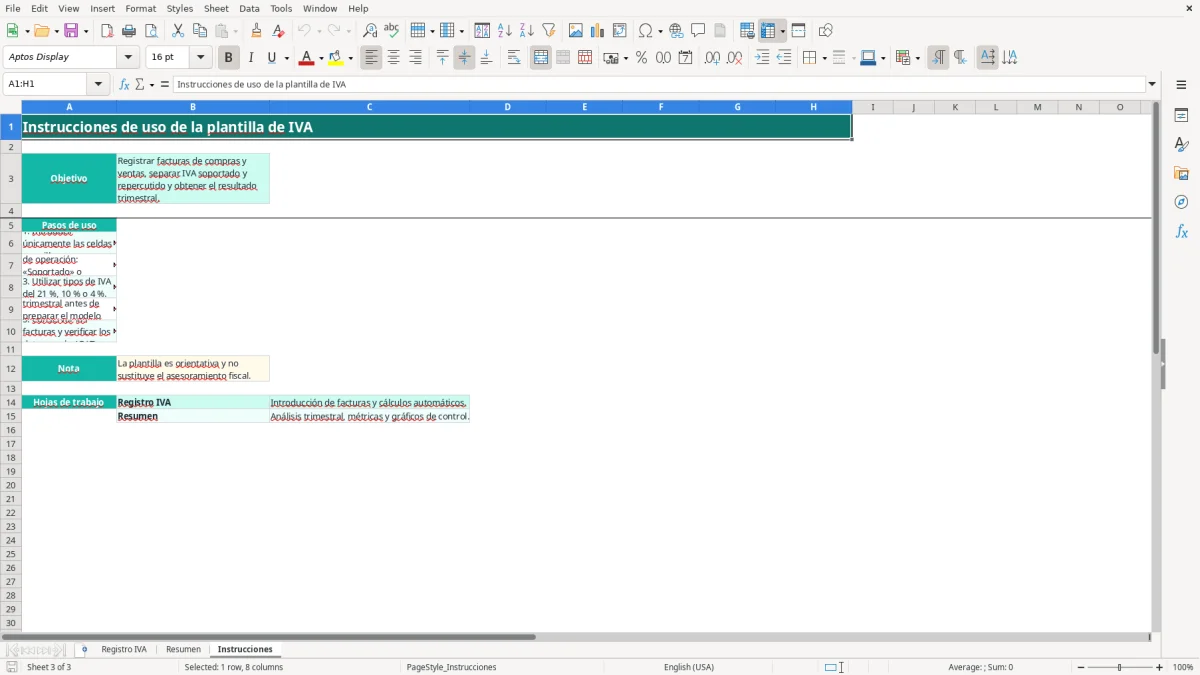Click the 'Registro IVA' cell in row 14
The image size is (1200, 675).
pos(193,402)
